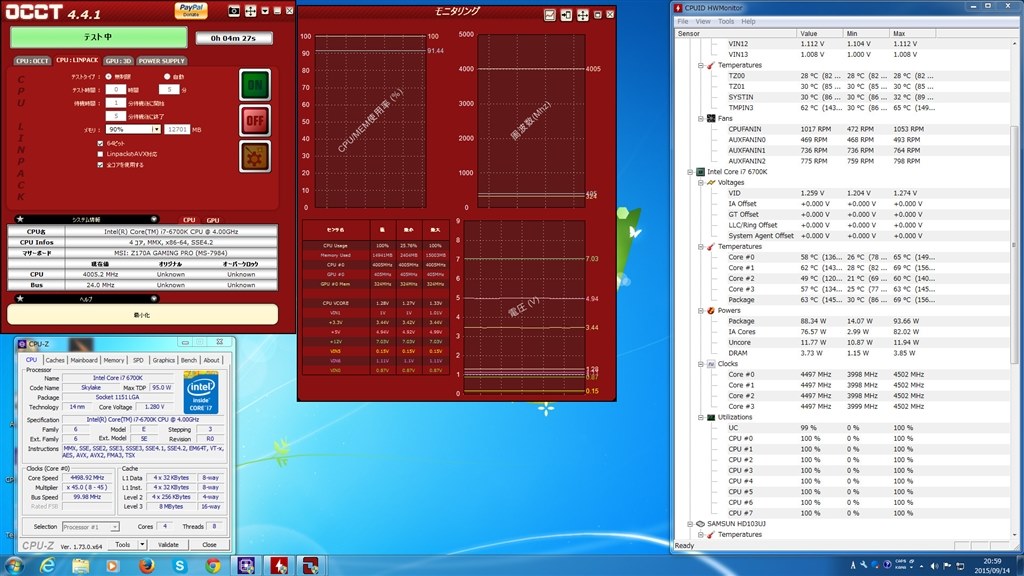1024x576 pixels.
Task: Collapse the SAMSUN HD103UJ node
Action: (690, 524)
